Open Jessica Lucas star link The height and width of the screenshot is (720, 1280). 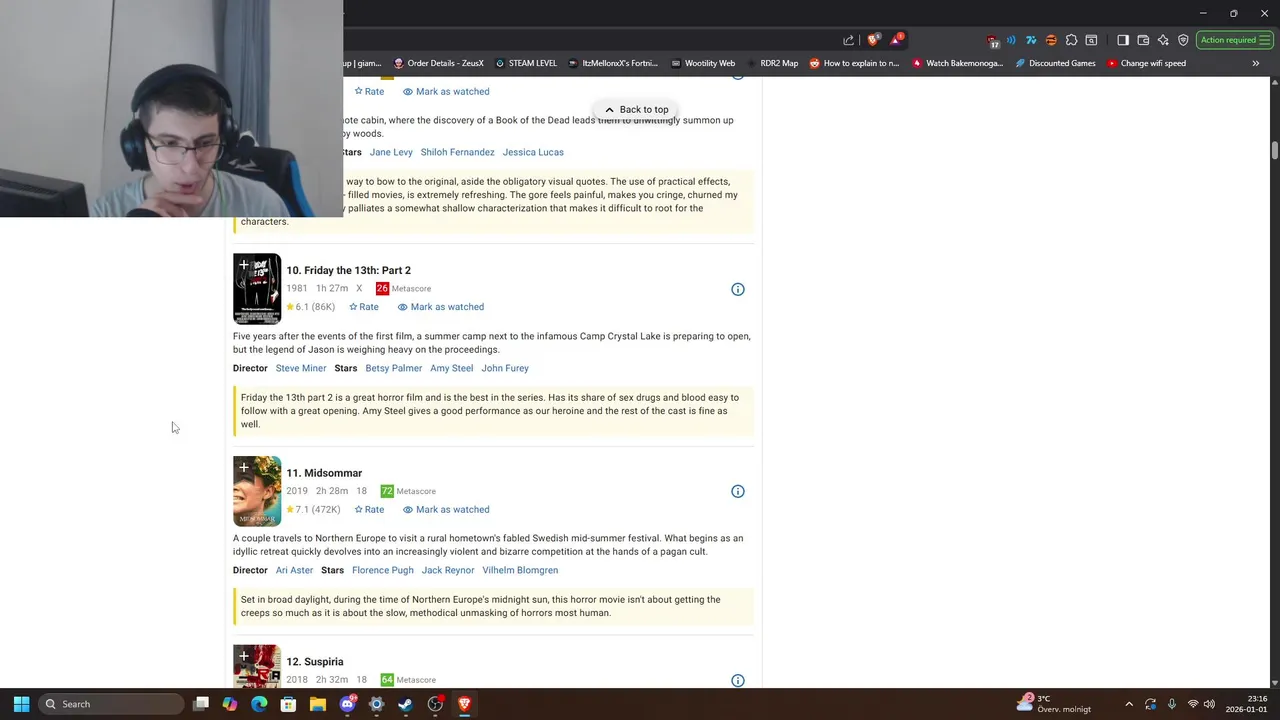pyautogui.click(x=533, y=152)
